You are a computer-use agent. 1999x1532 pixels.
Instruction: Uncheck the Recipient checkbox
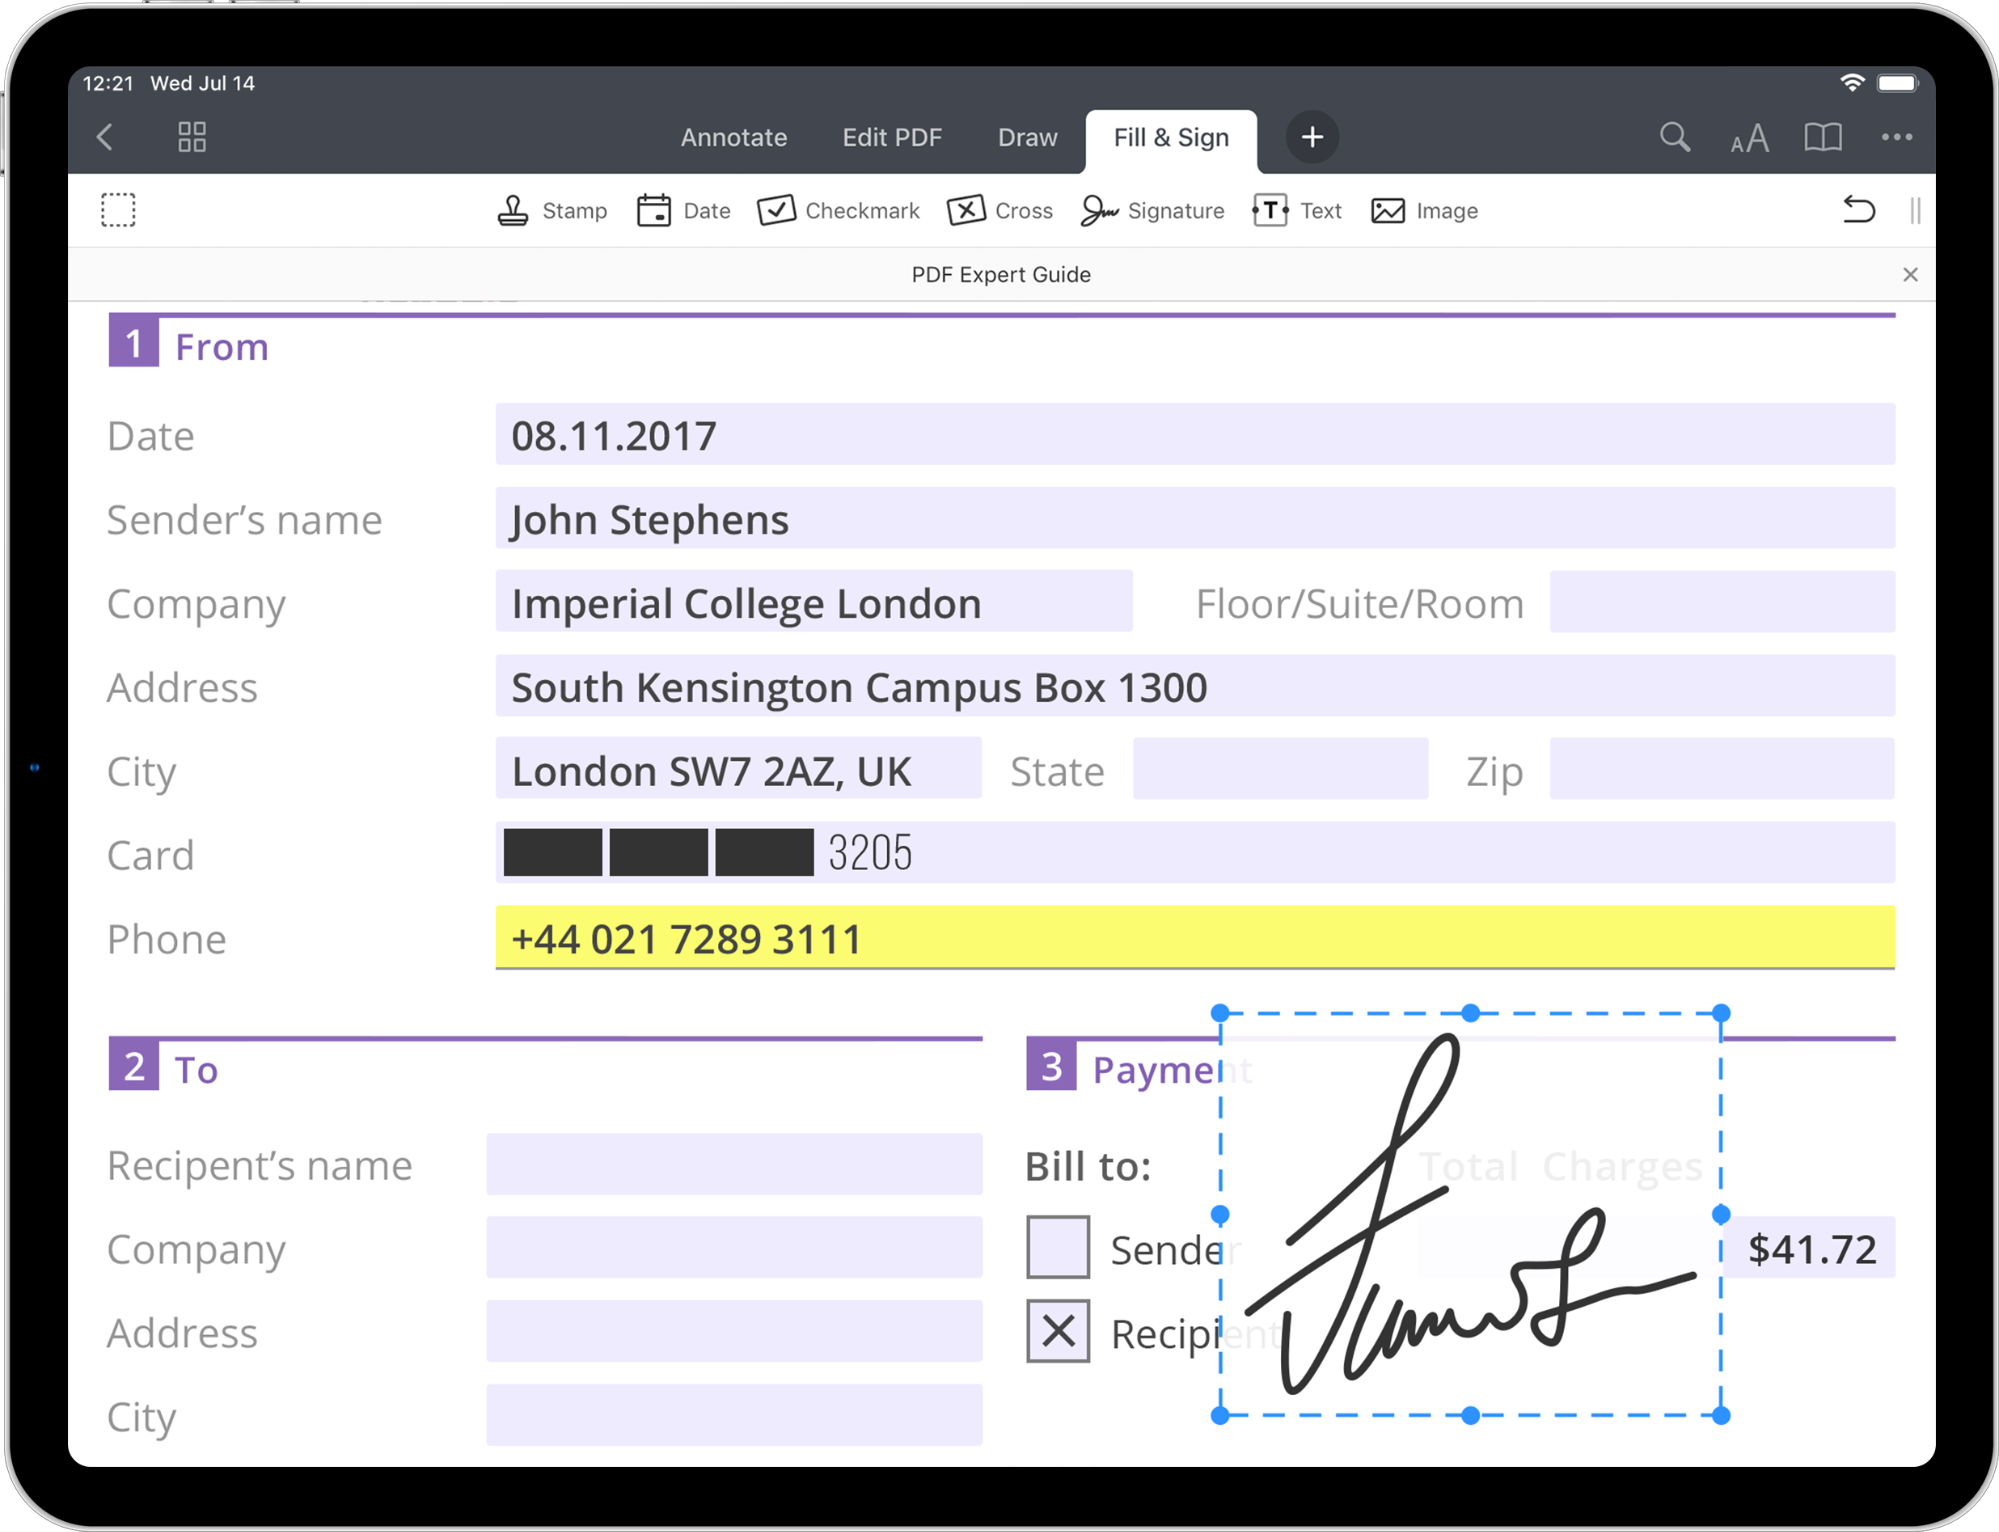click(x=1057, y=1331)
